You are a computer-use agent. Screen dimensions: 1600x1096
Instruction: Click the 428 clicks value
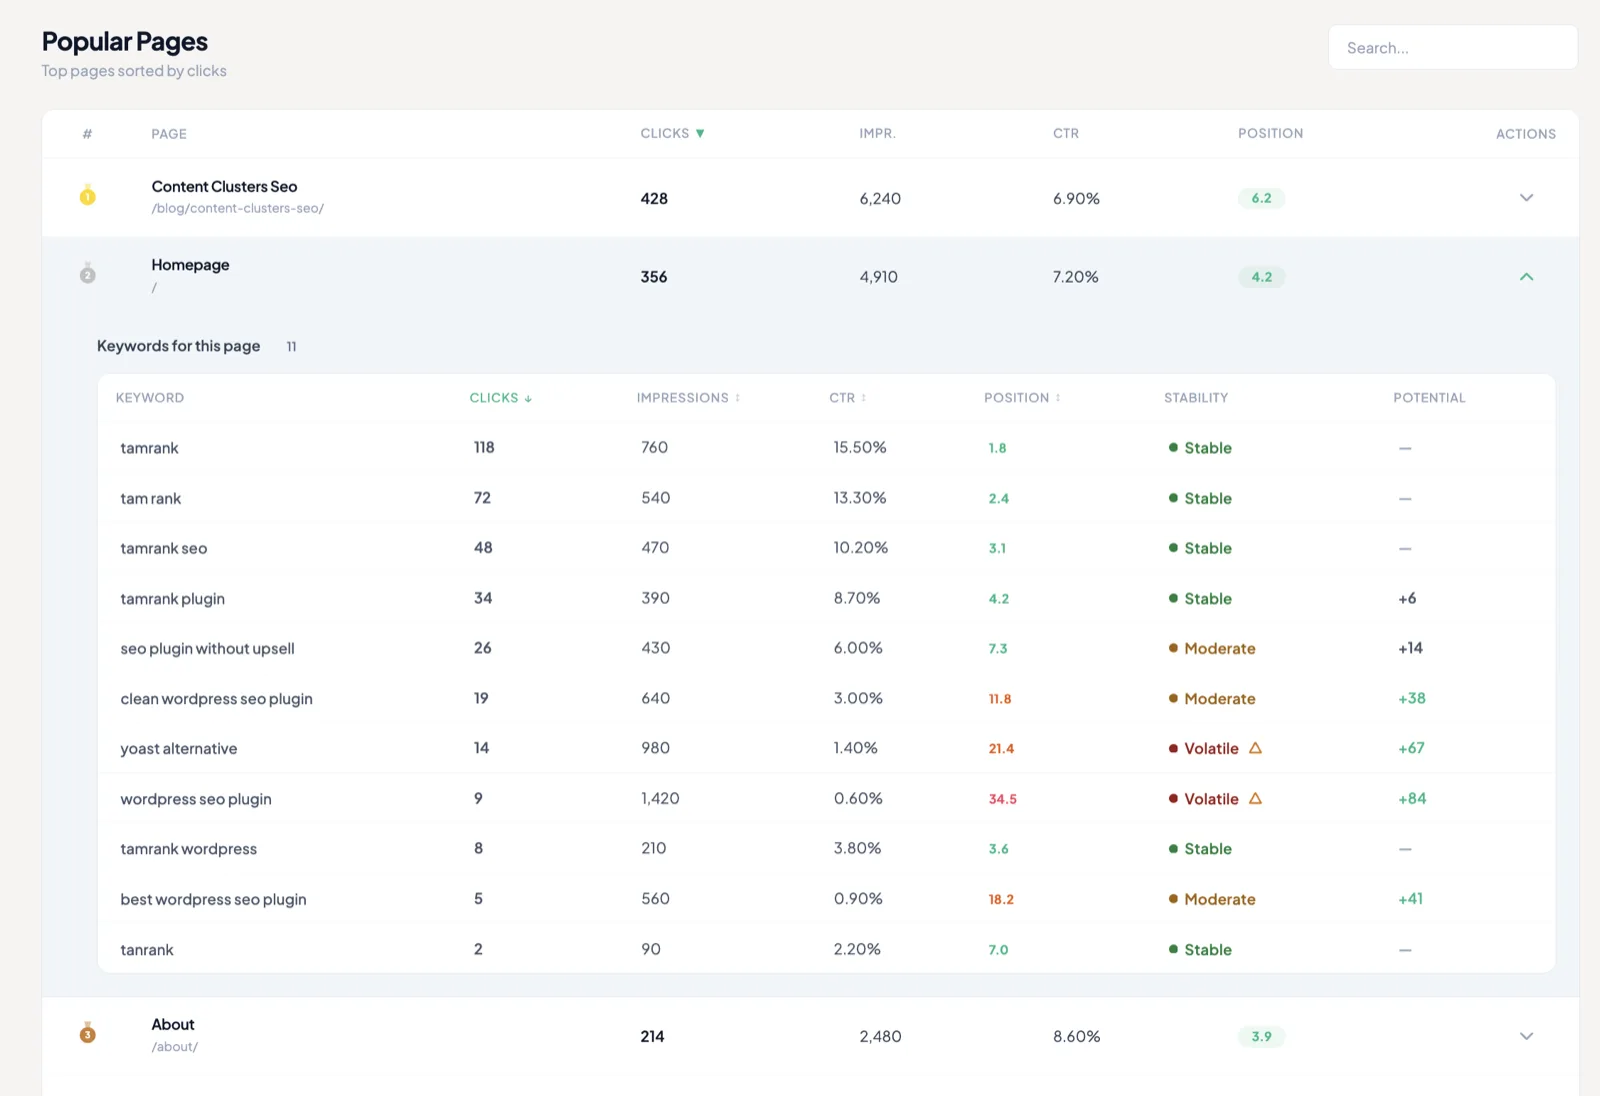click(x=654, y=198)
